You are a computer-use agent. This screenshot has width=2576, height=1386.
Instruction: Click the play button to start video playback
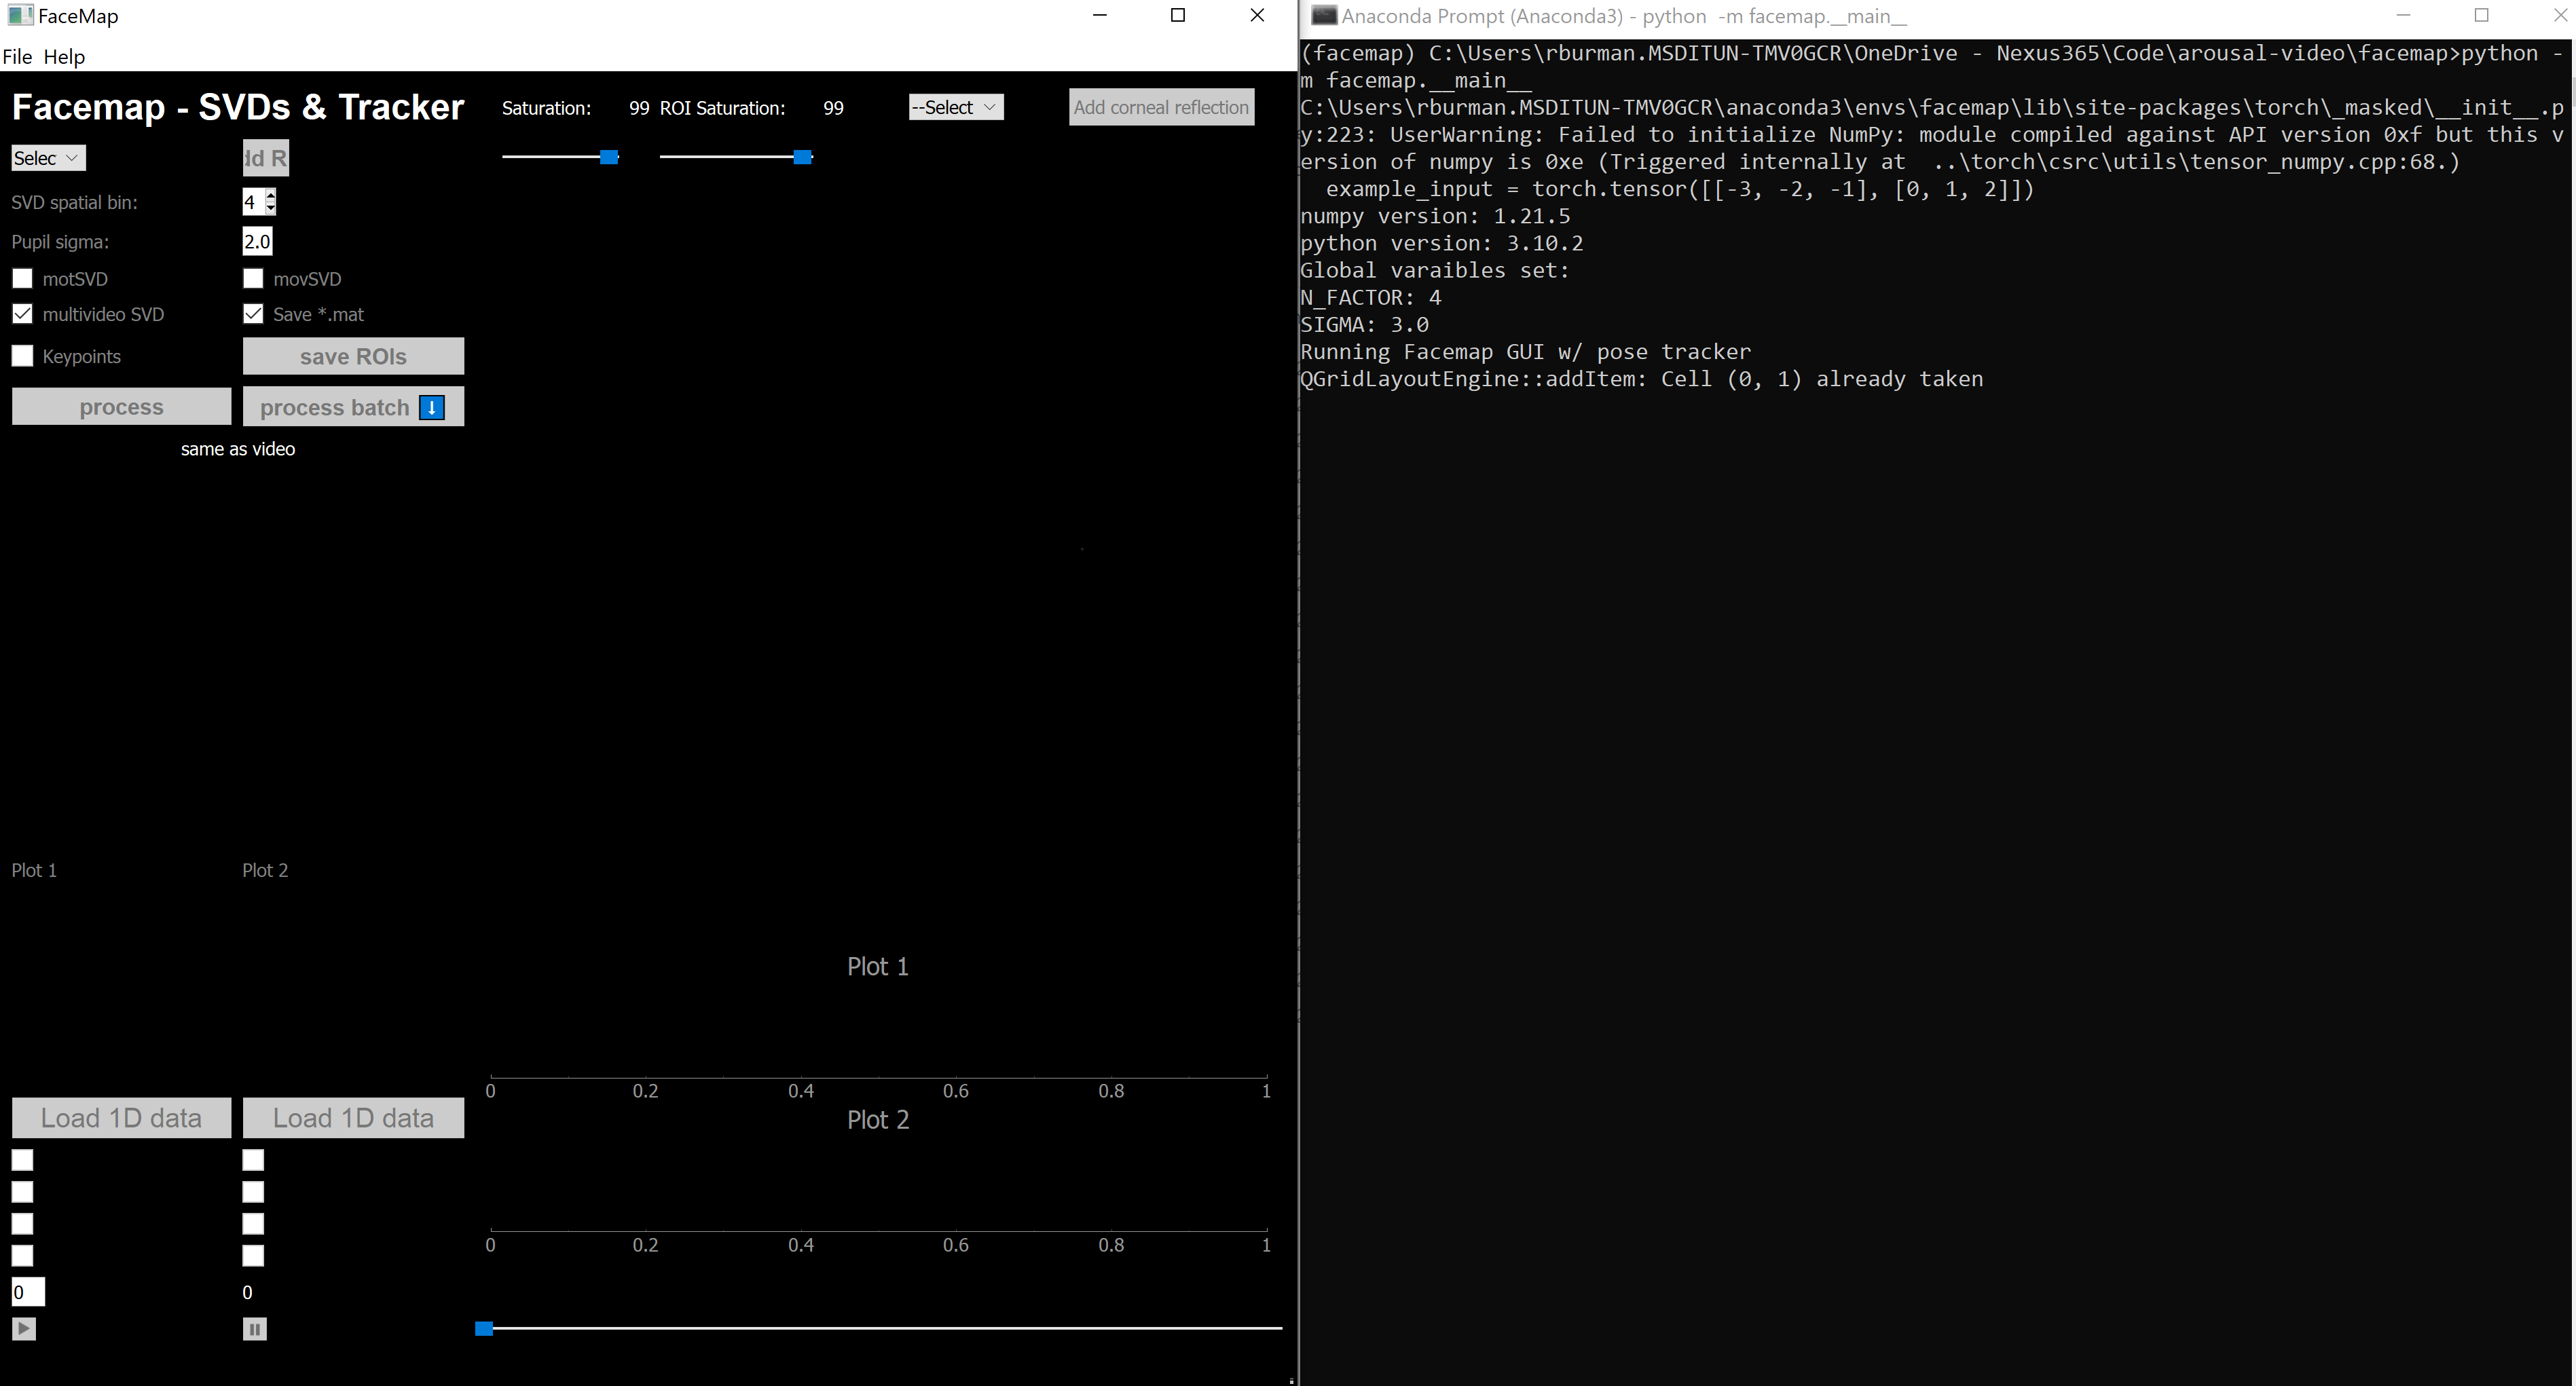point(22,1329)
